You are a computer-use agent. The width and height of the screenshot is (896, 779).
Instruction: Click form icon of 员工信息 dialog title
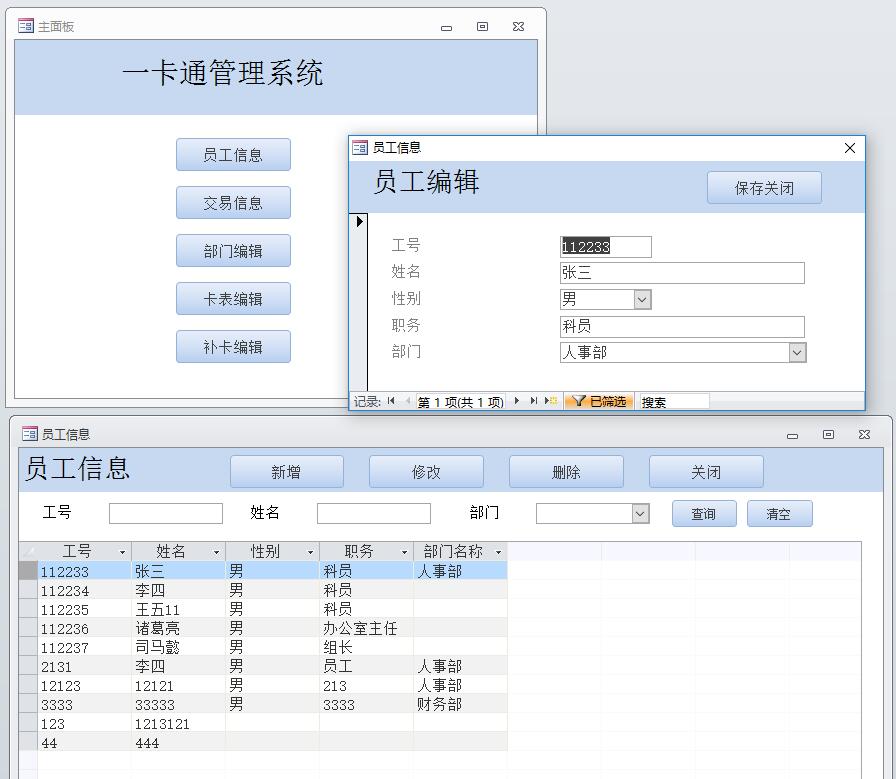359,147
